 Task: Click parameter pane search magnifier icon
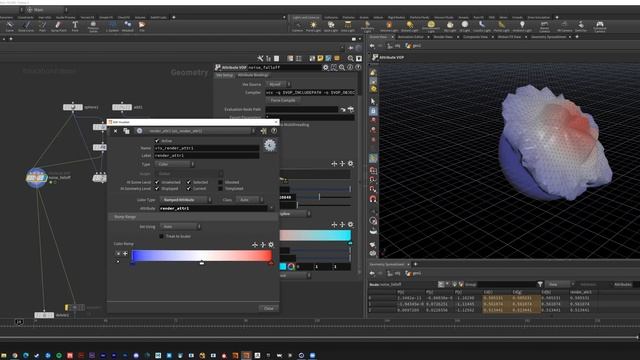[x=342, y=67]
